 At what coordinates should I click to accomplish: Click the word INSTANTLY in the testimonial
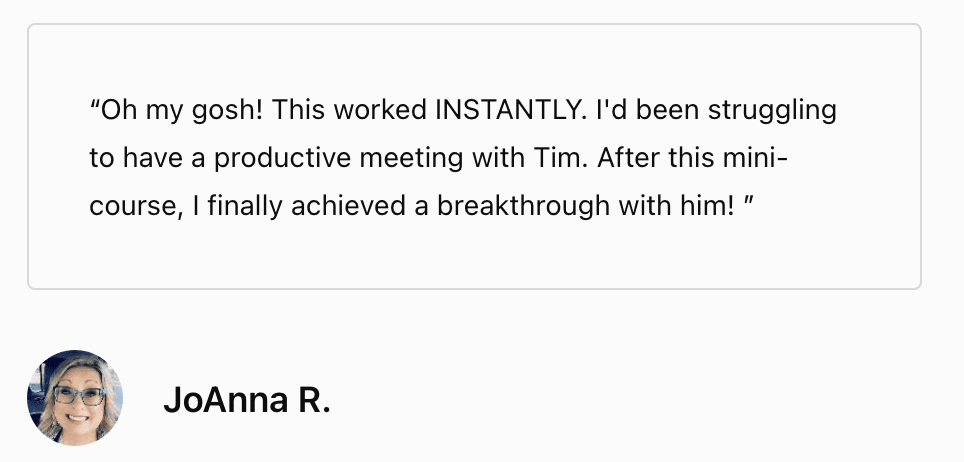click(503, 109)
